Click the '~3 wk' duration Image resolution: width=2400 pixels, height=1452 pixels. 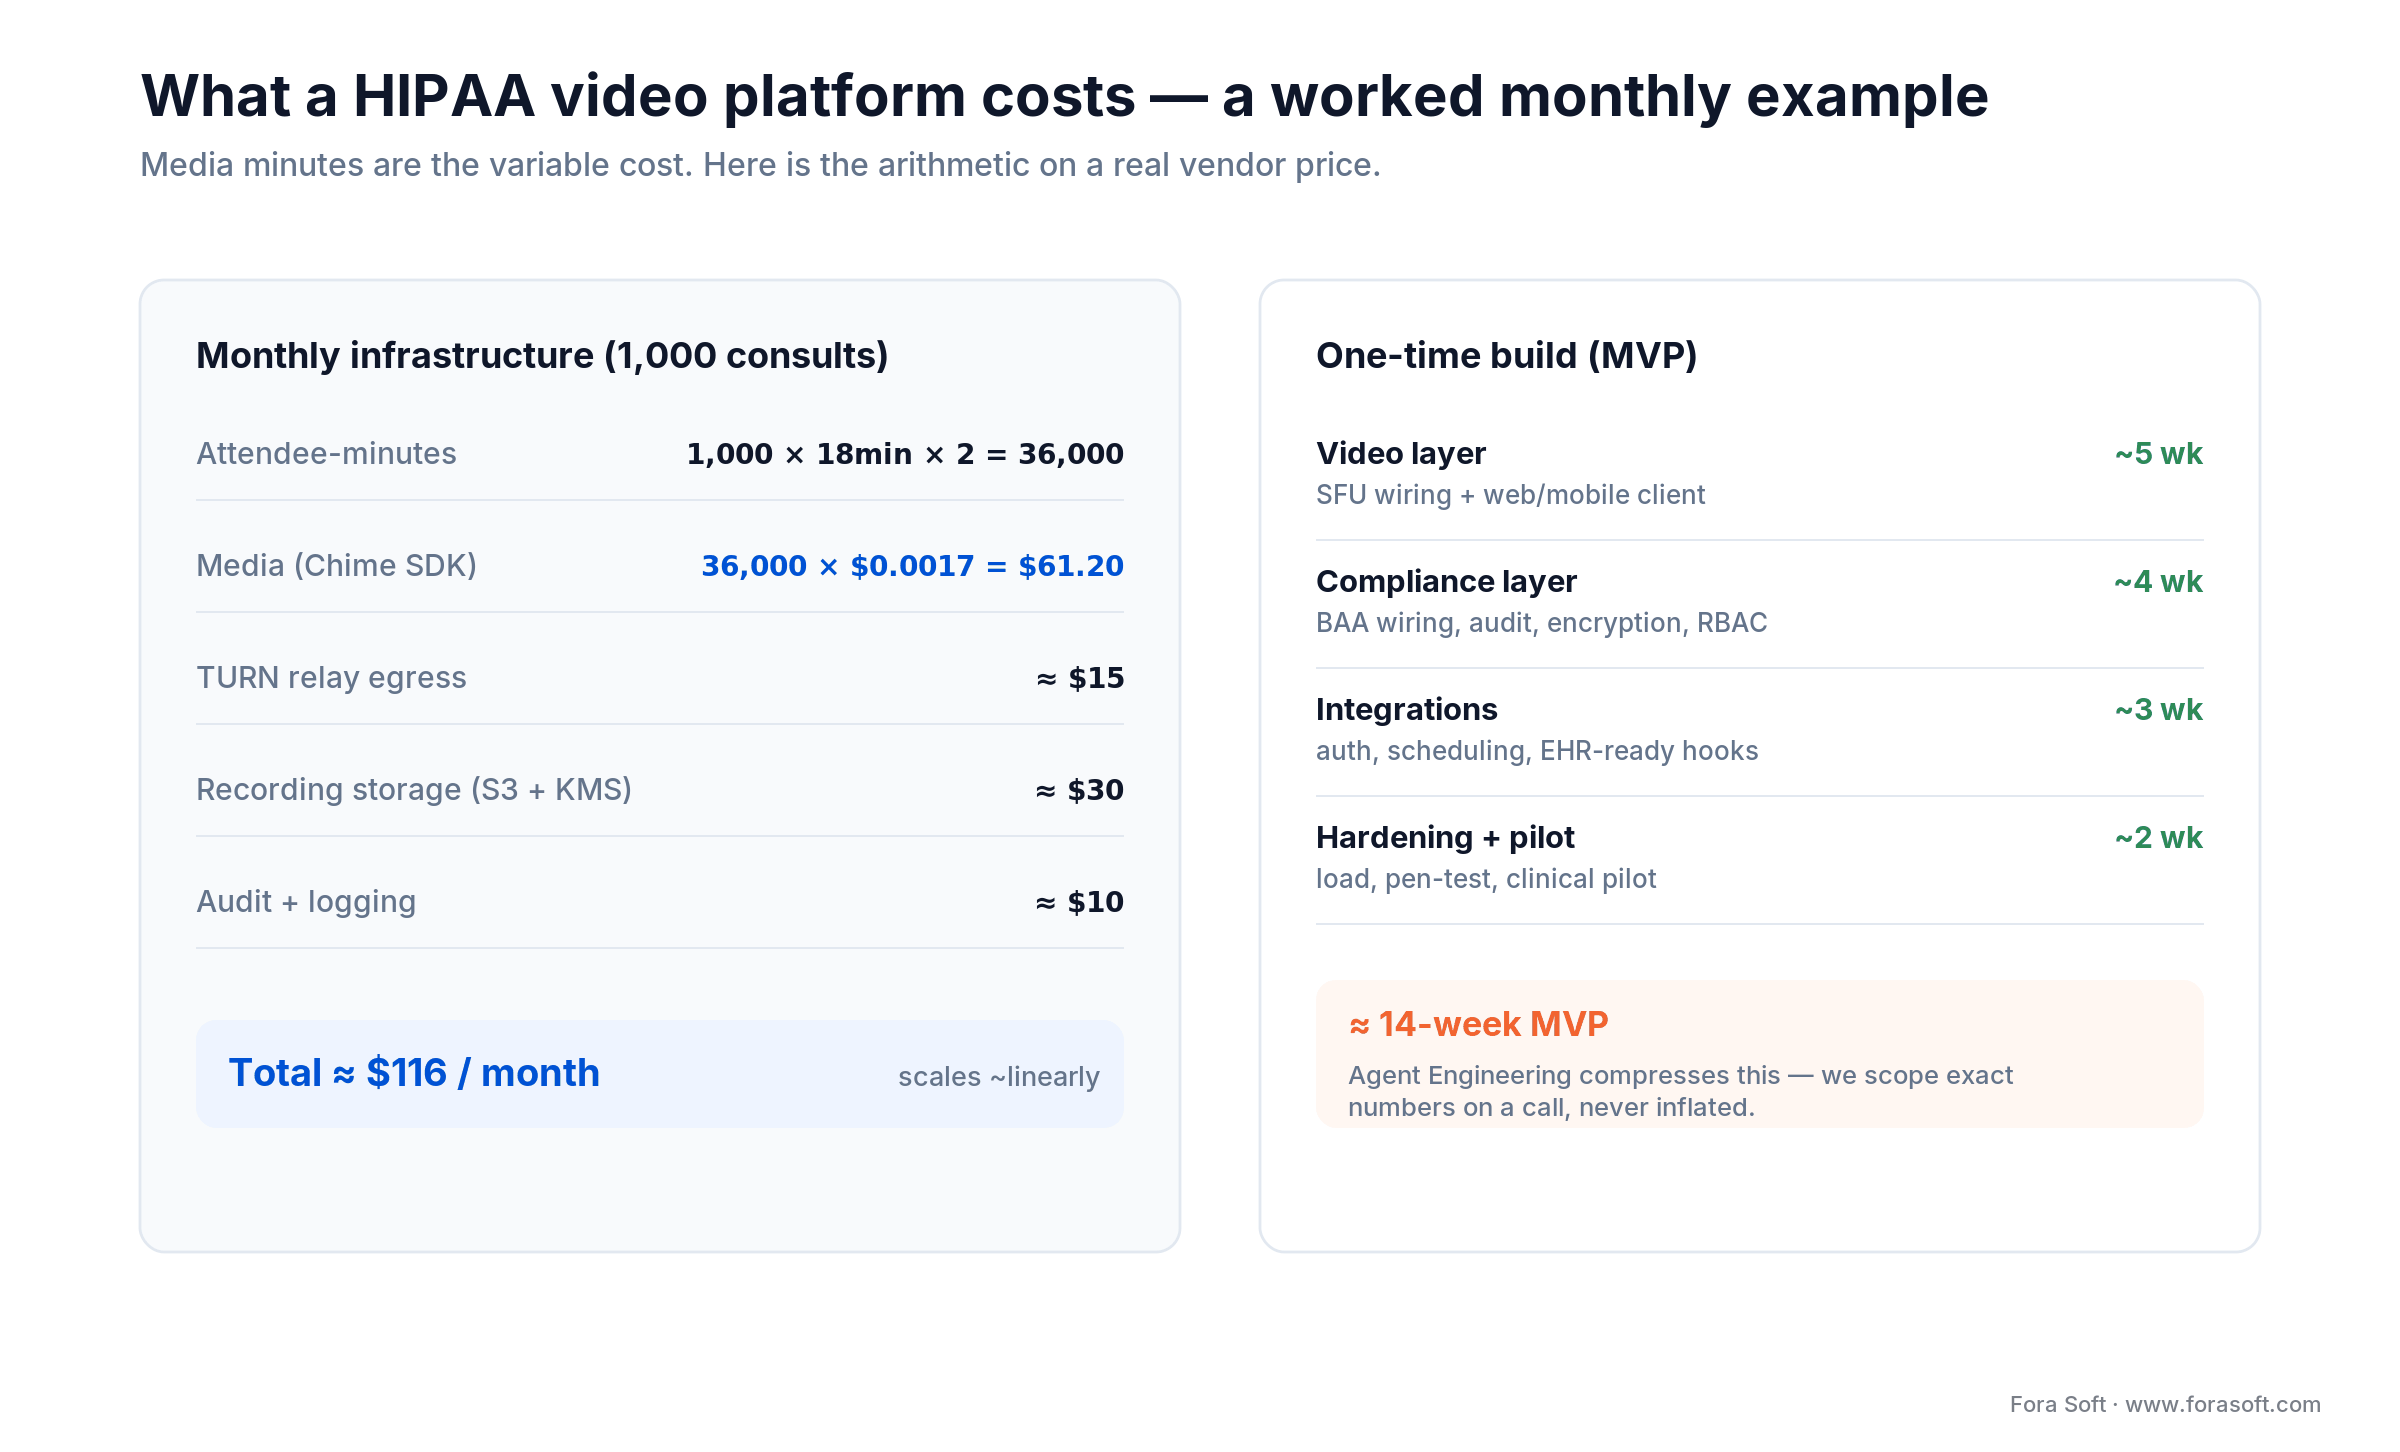2159,710
